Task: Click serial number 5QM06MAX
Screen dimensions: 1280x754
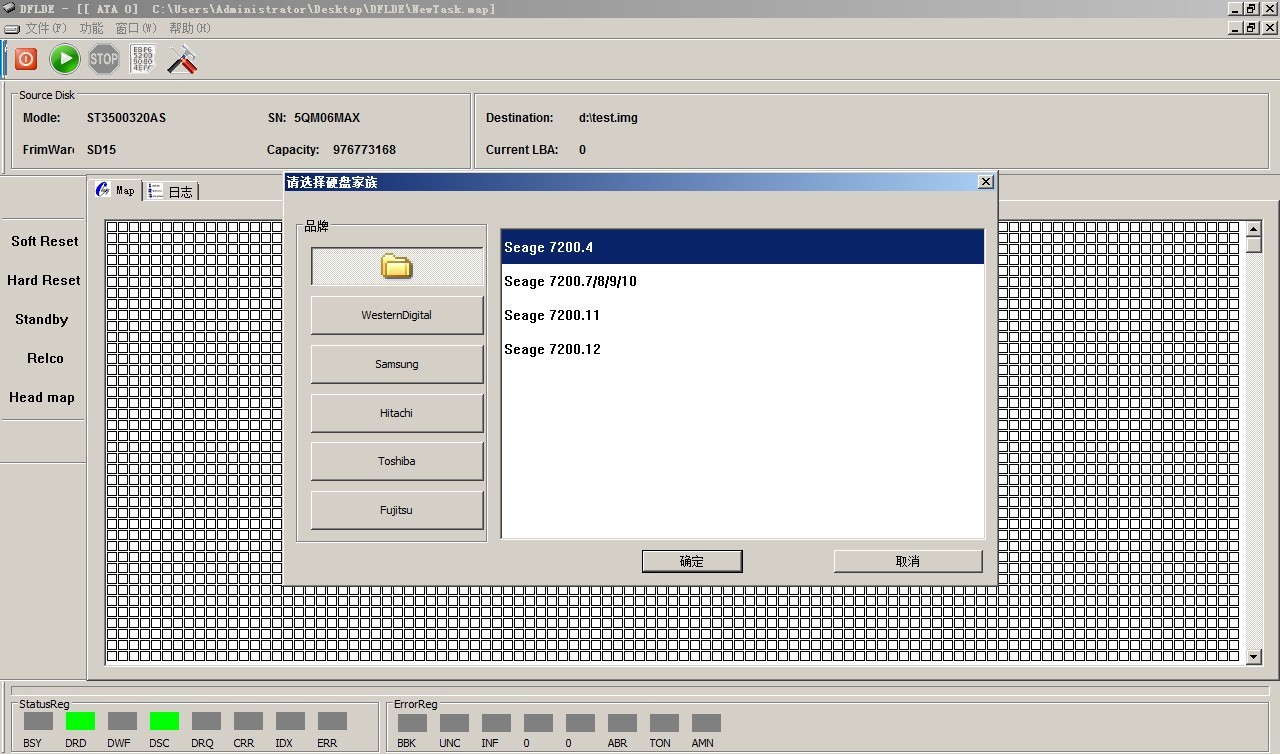Action: coord(327,118)
